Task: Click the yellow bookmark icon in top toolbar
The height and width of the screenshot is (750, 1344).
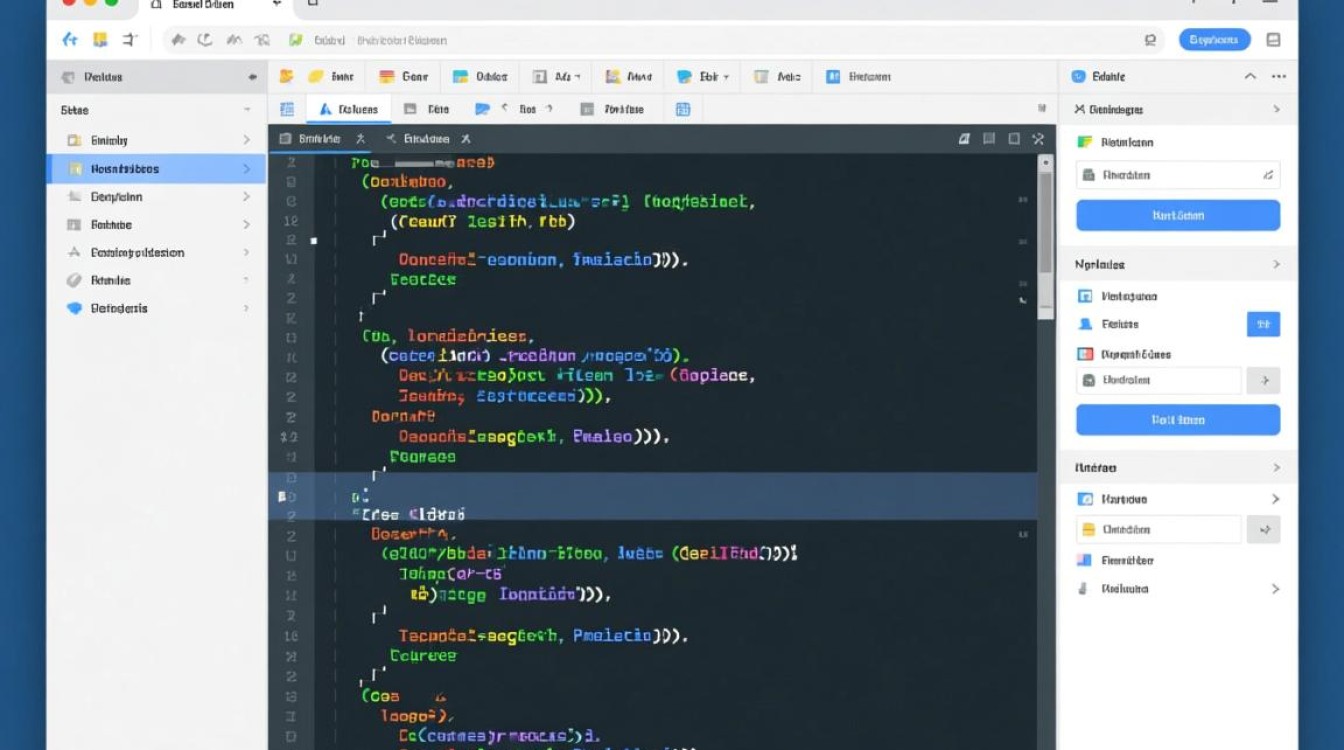Action: click(x=99, y=40)
